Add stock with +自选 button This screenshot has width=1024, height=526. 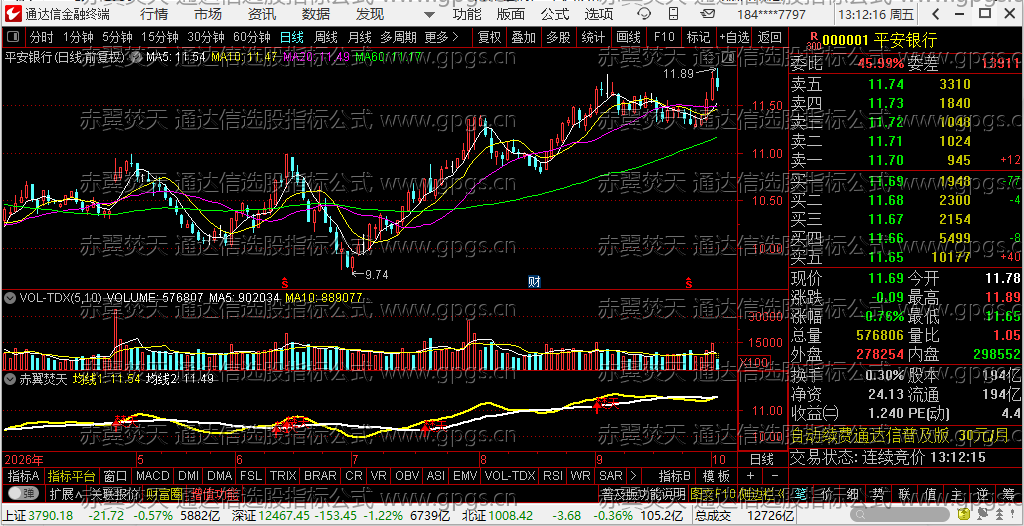click(735, 37)
